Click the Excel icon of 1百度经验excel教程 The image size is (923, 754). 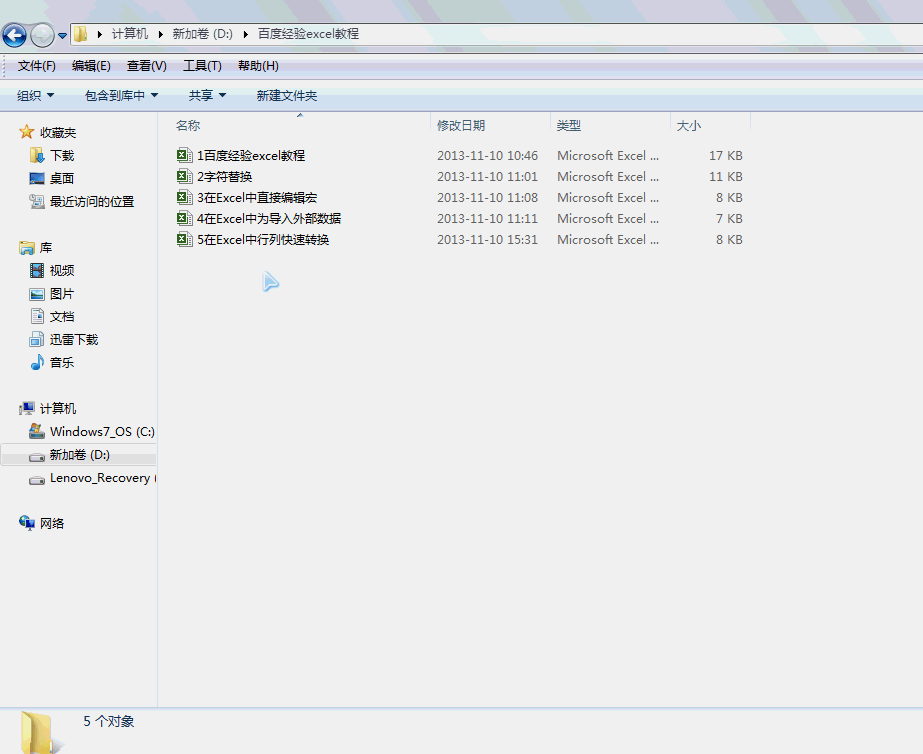pyautogui.click(x=184, y=155)
